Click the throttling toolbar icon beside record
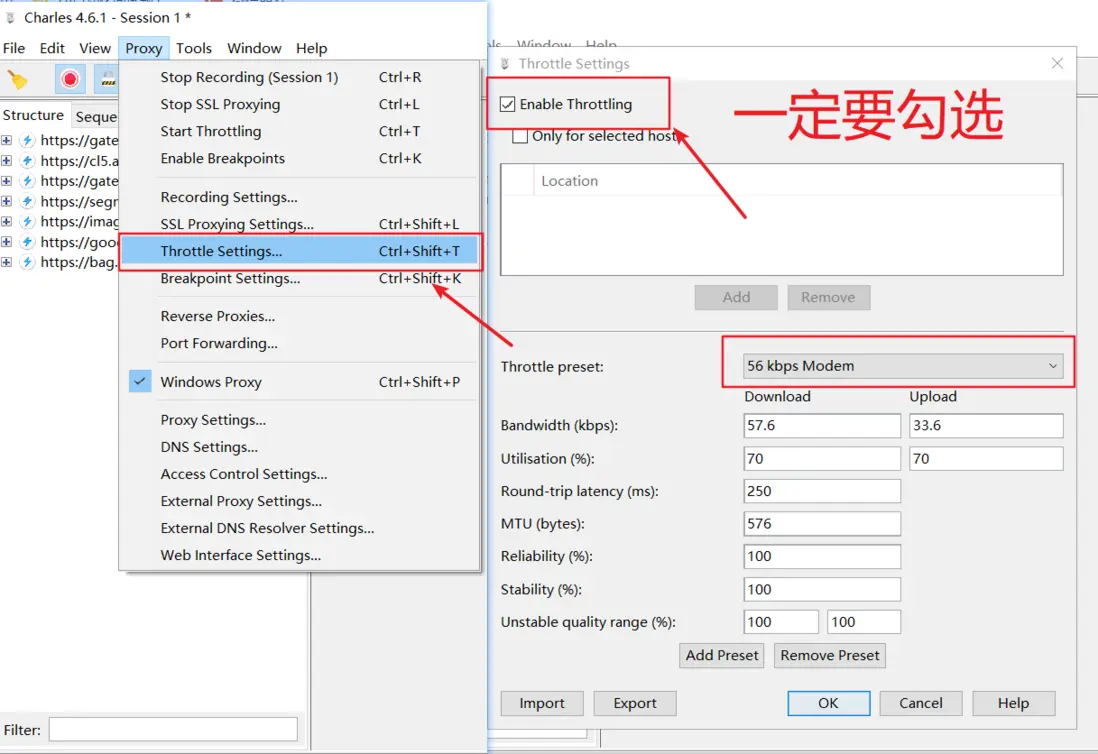Image resolution: width=1098 pixels, height=754 pixels. (x=107, y=79)
